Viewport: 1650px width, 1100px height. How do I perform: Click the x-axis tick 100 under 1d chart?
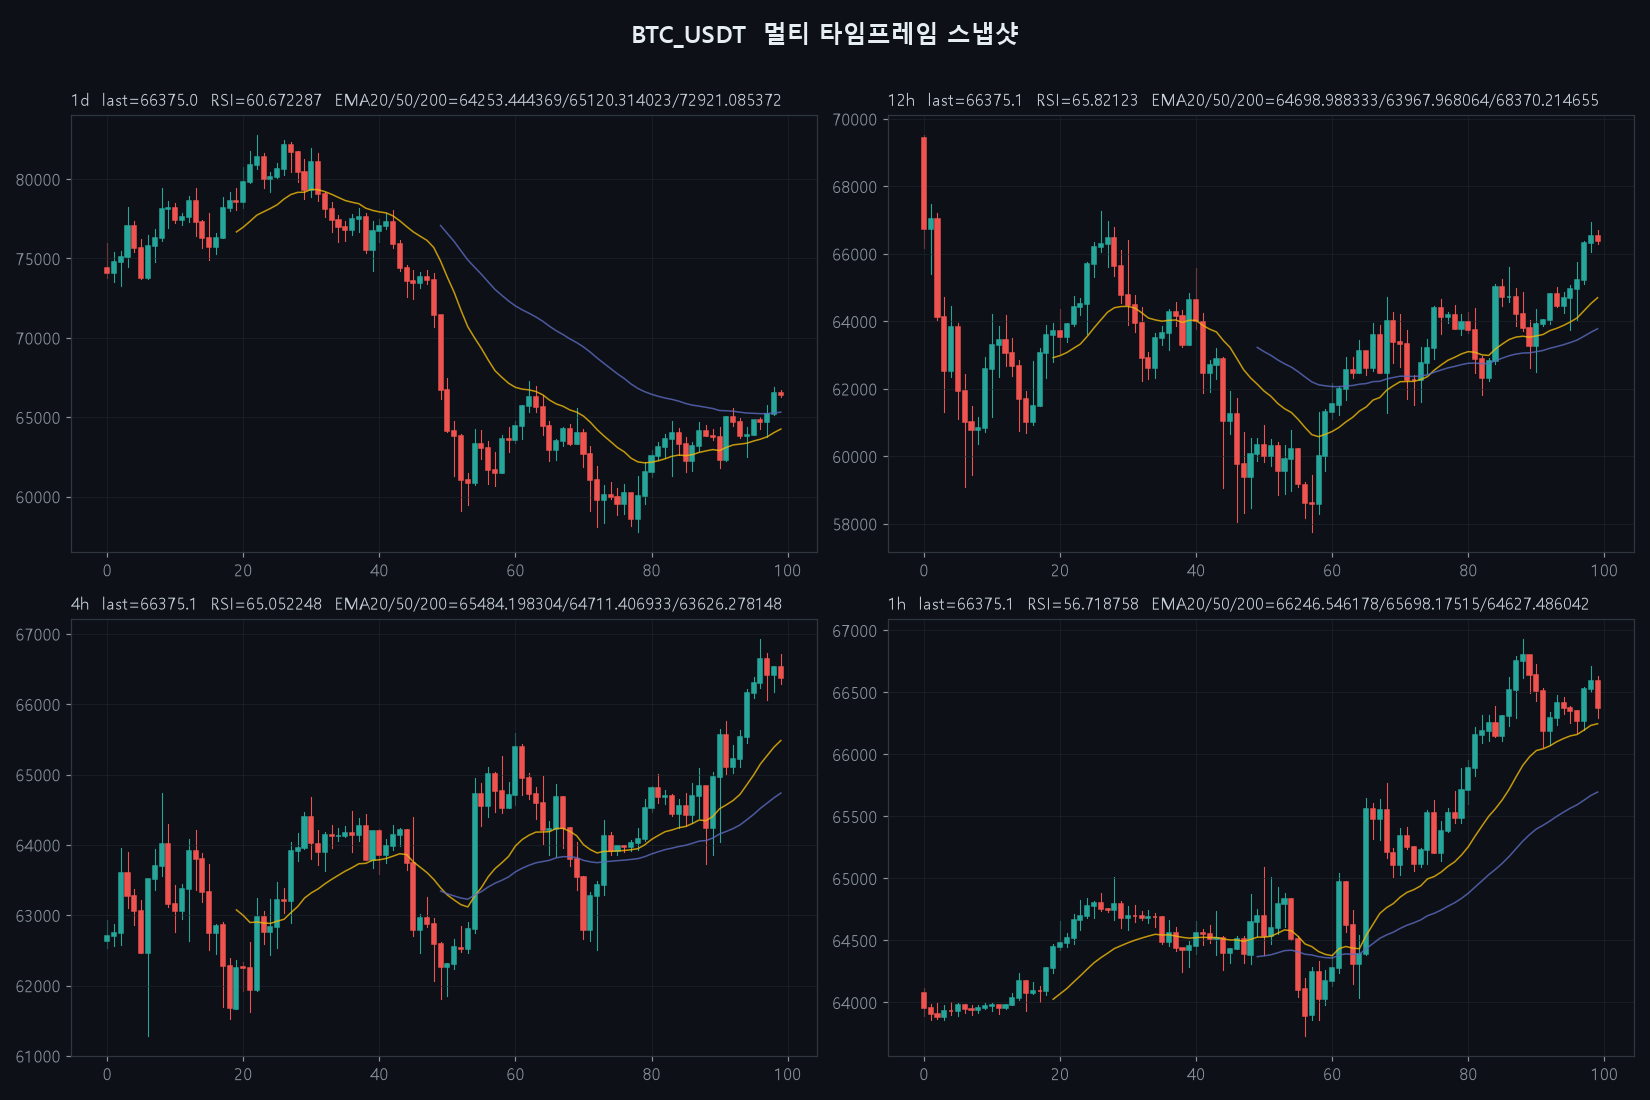tap(787, 570)
